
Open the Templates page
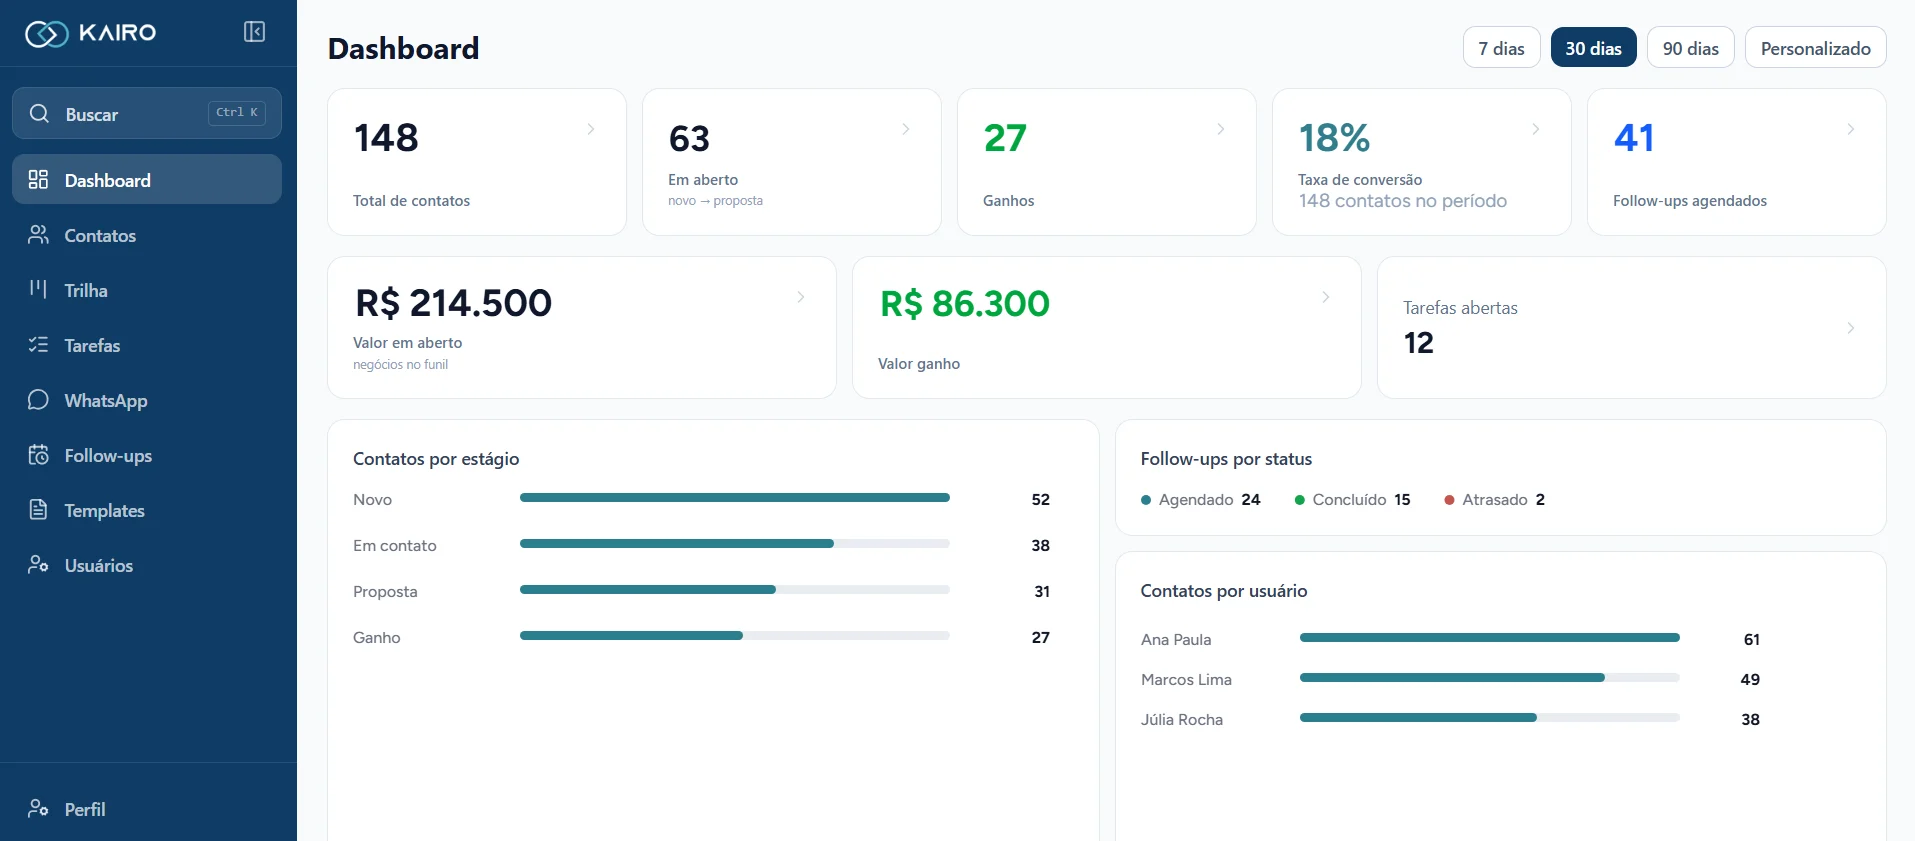pyautogui.click(x=147, y=510)
